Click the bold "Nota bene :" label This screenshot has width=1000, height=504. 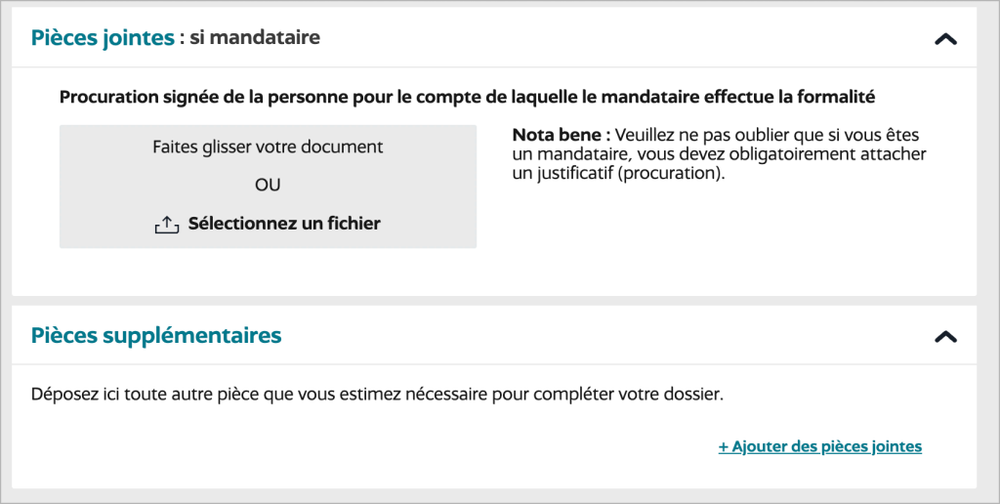[561, 135]
